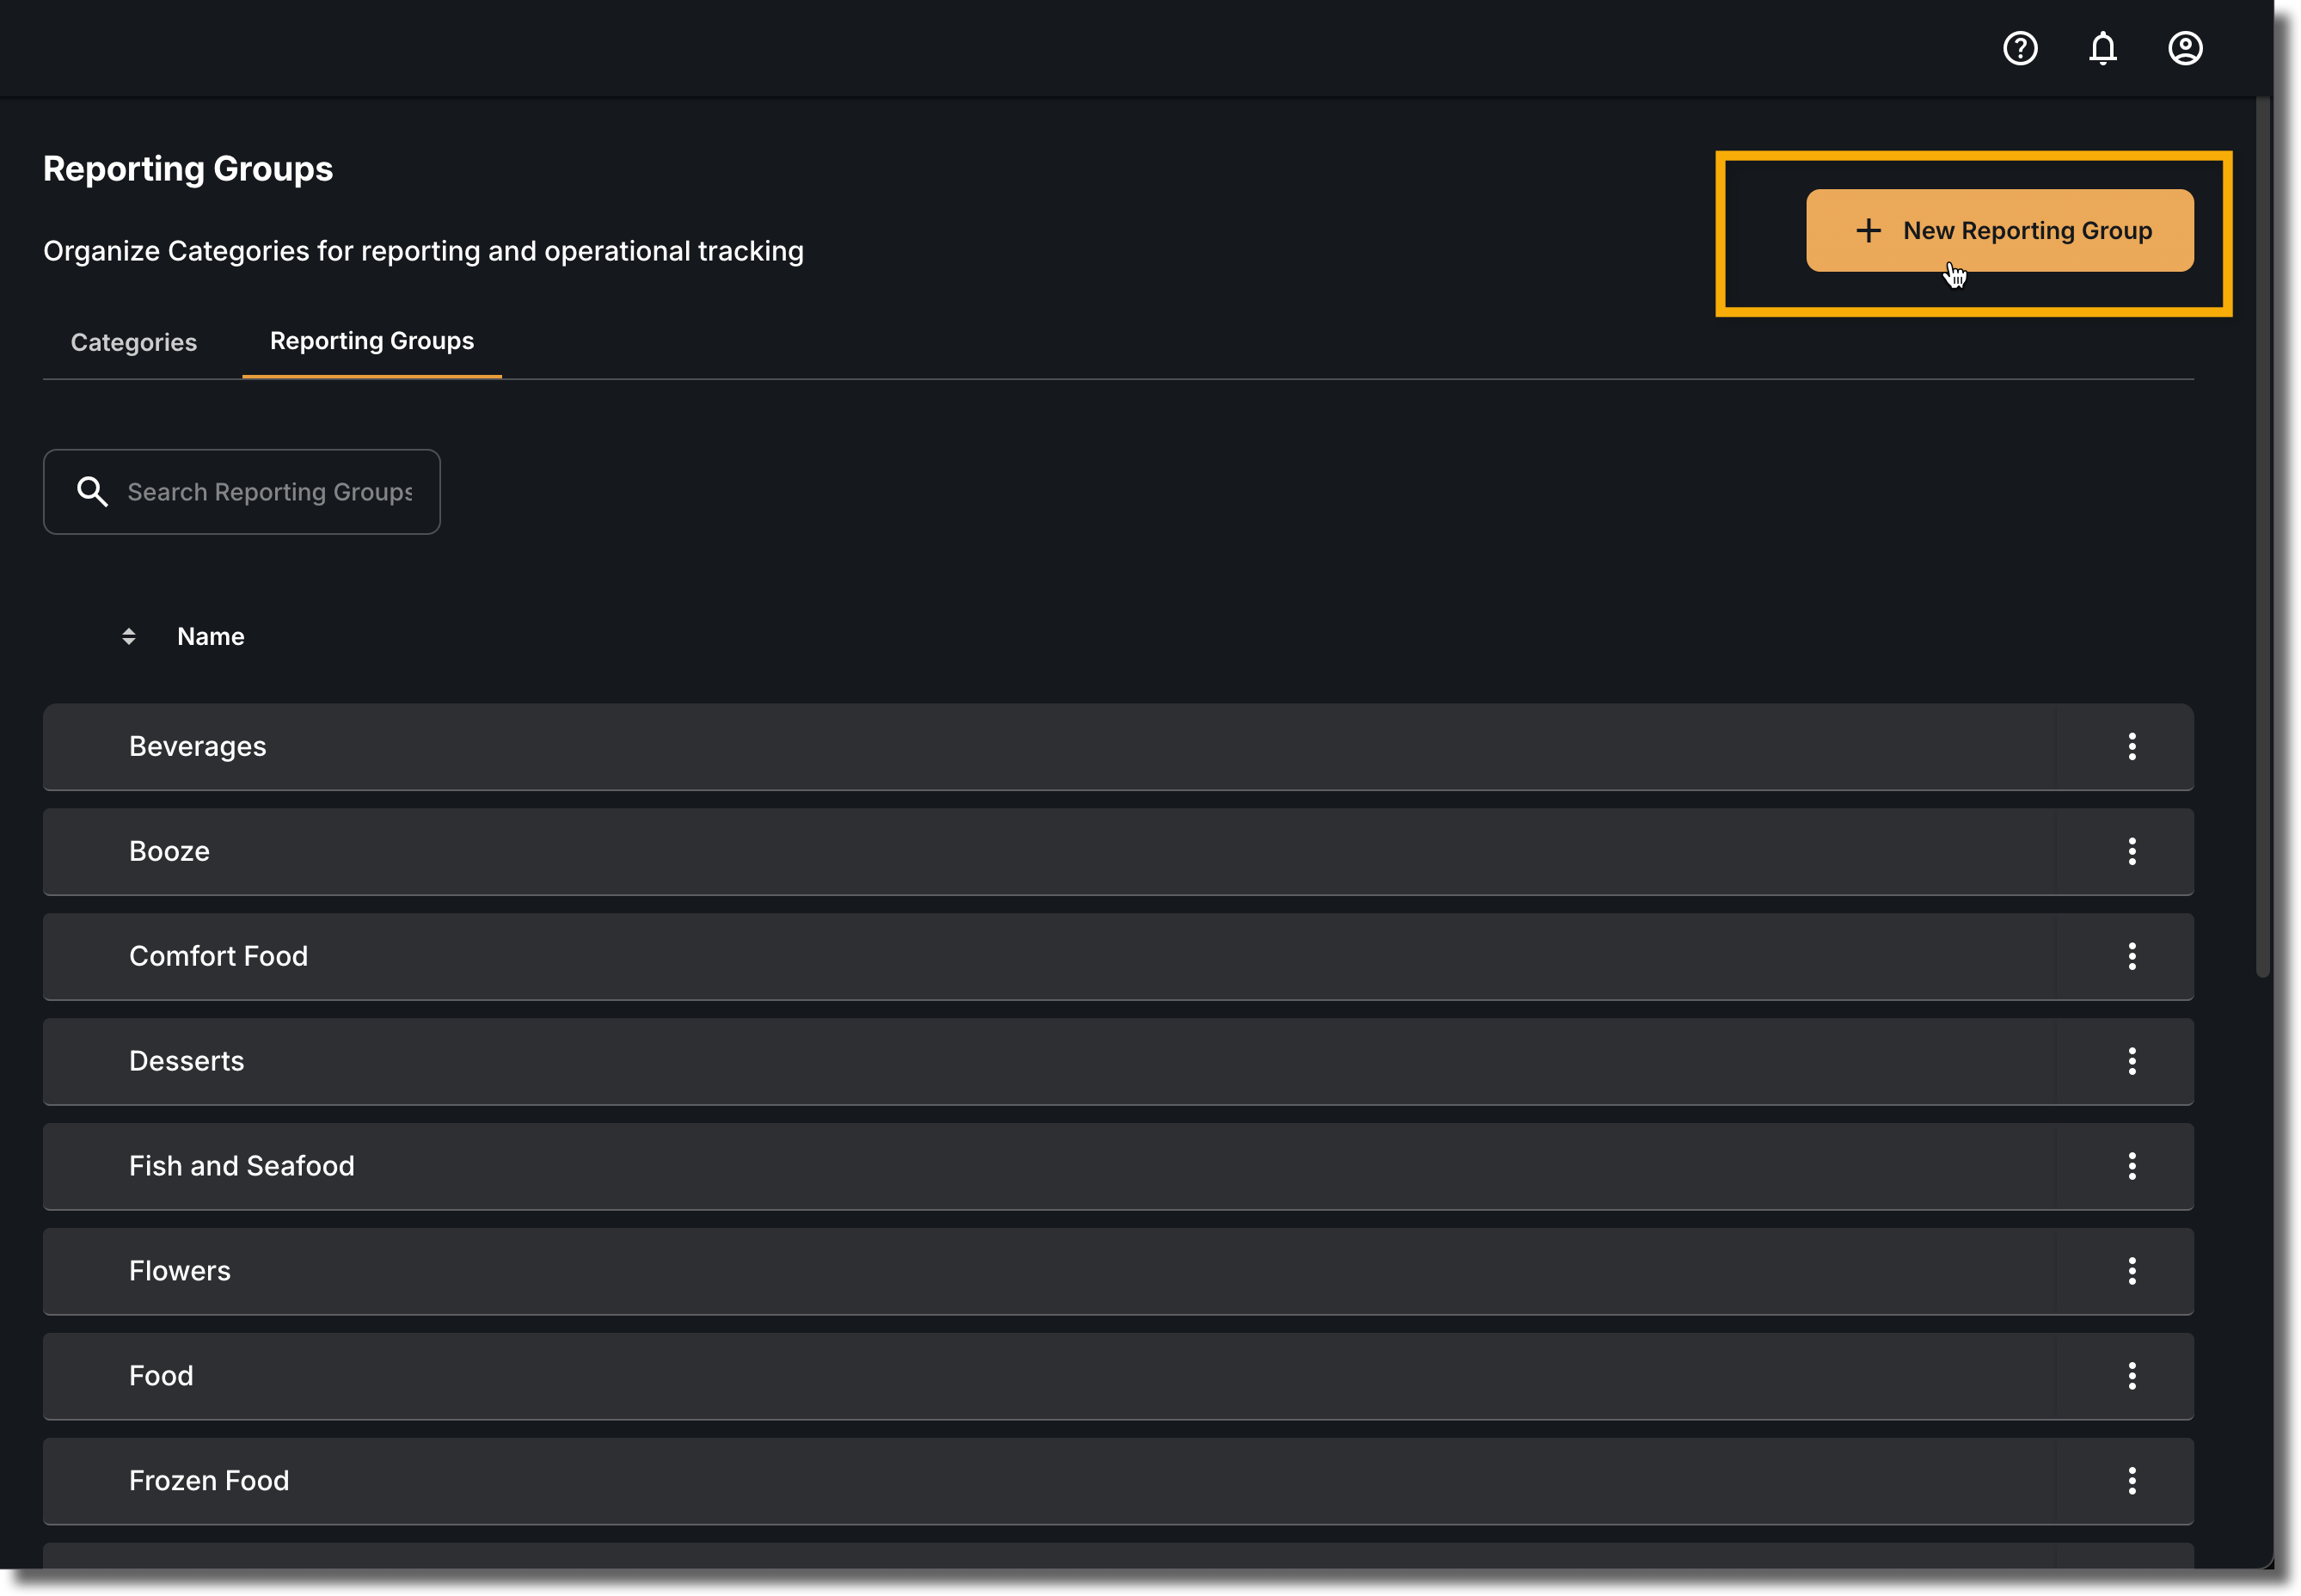Screen dimensions: 2301x1596
Task: Select the Flowers row
Action: click(x=1118, y=1271)
